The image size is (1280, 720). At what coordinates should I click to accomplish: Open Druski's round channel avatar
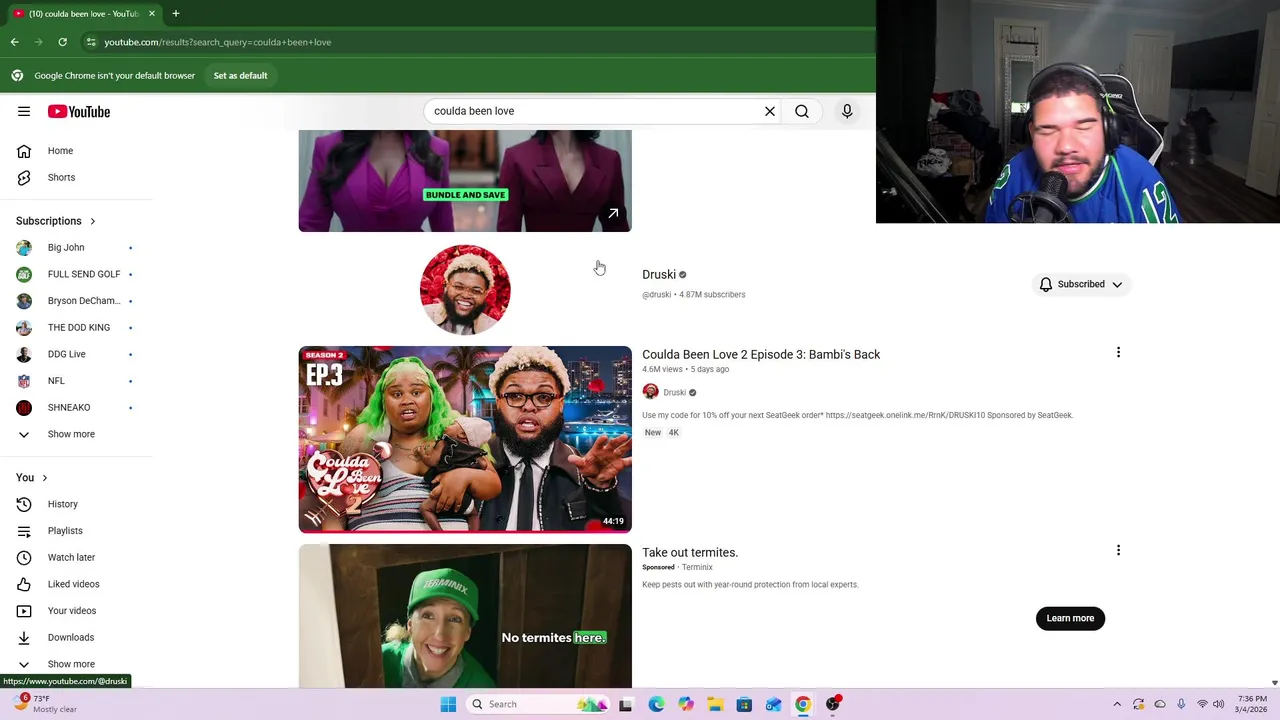(465, 289)
